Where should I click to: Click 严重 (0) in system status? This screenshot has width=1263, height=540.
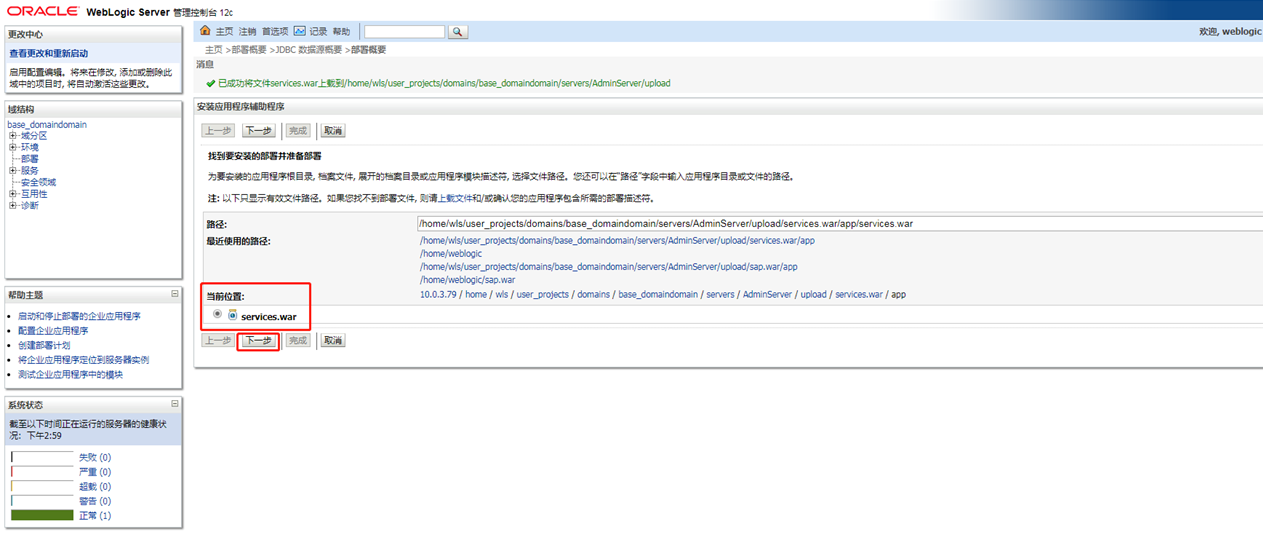tap(95, 472)
